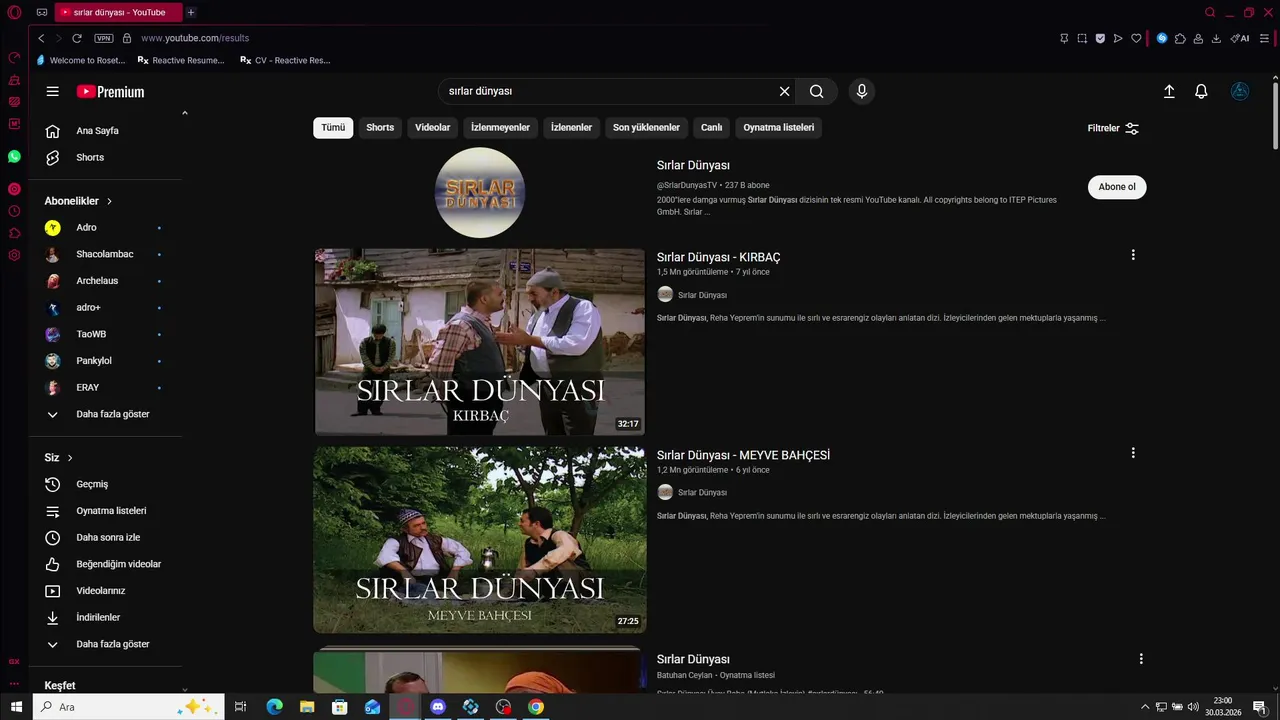Open the Discord icon in taskbar
Viewport: 1280px width, 720px height.
pyautogui.click(x=438, y=707)
